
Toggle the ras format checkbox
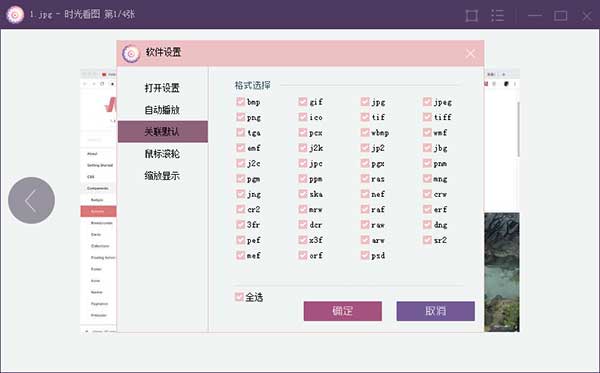(x=365, y=179)
